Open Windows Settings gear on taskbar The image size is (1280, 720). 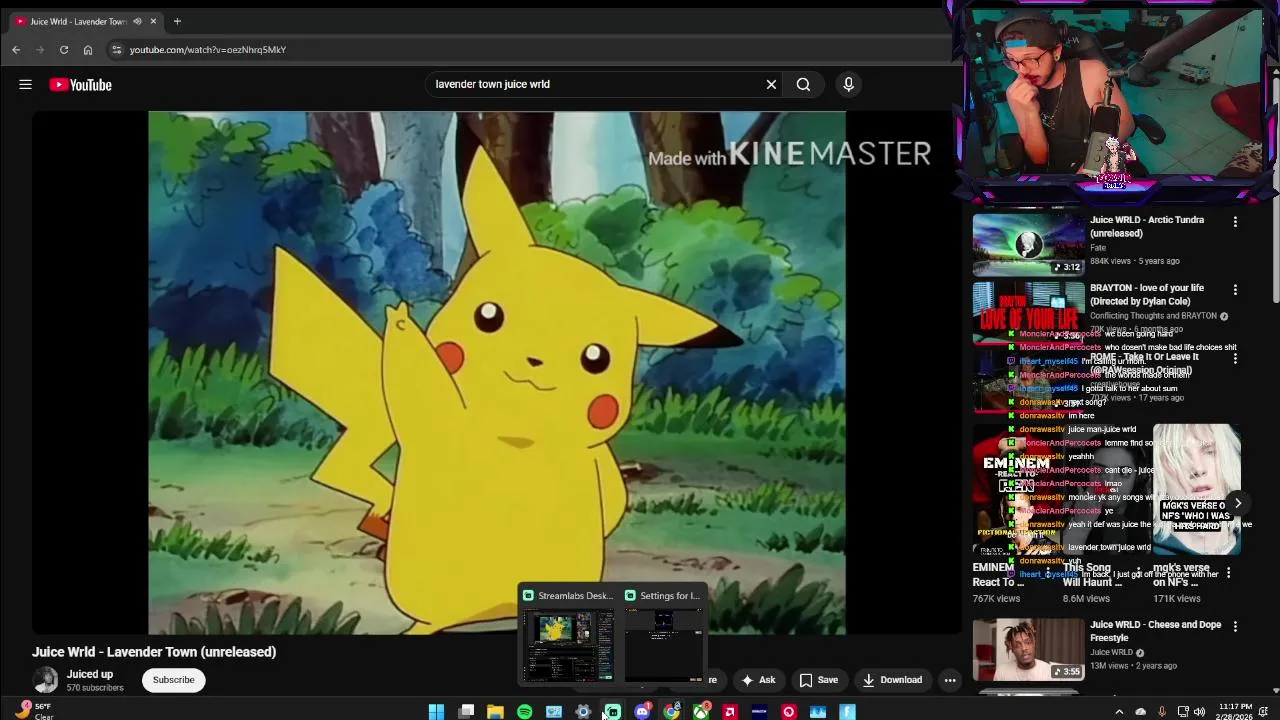click(x=583, y=712)
